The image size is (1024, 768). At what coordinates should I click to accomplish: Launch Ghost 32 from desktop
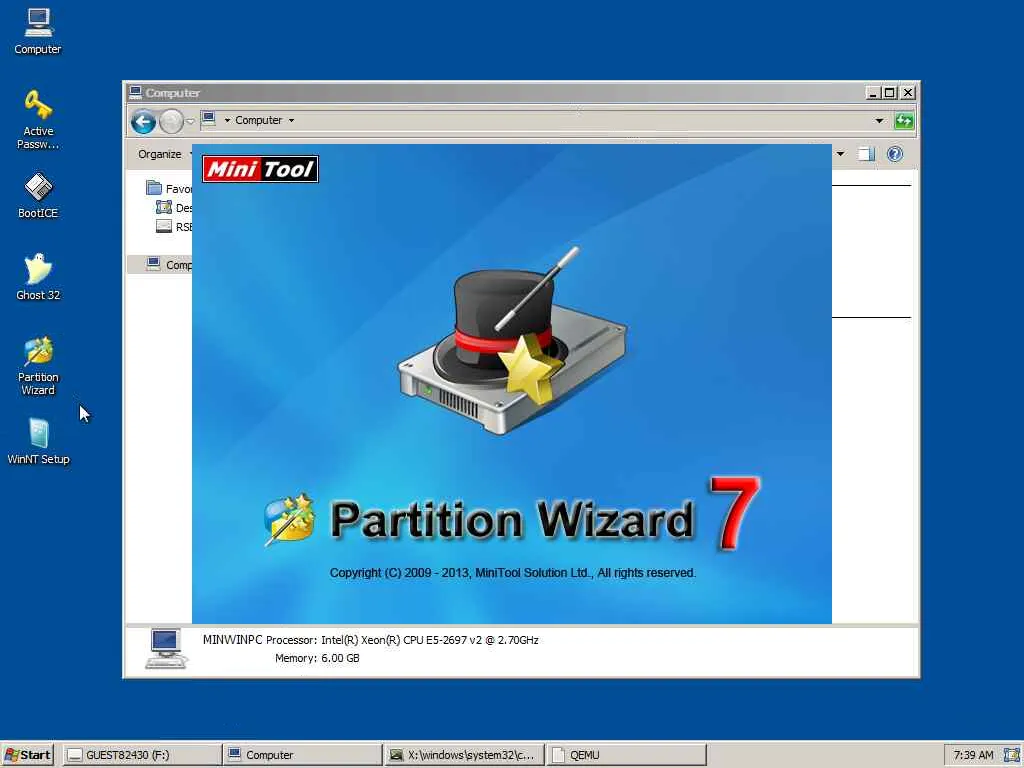38,277
